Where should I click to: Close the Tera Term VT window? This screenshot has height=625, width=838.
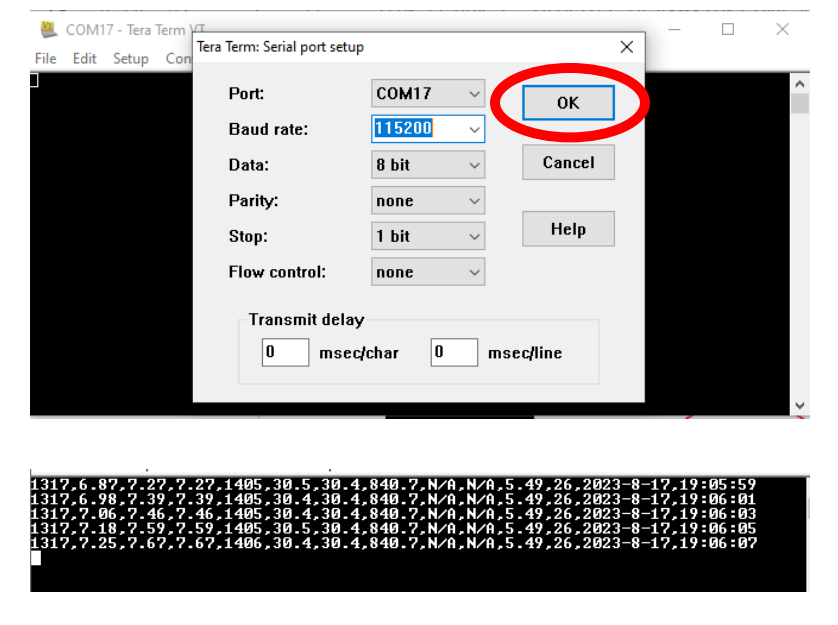coord(783,29)
